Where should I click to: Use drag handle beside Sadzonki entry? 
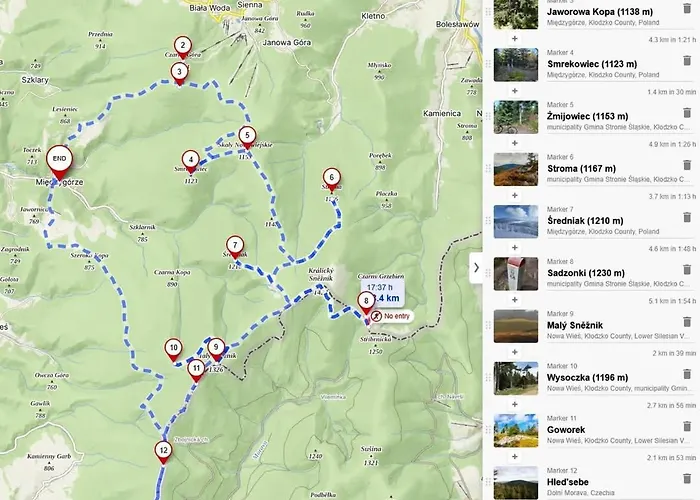coord(488,273)
